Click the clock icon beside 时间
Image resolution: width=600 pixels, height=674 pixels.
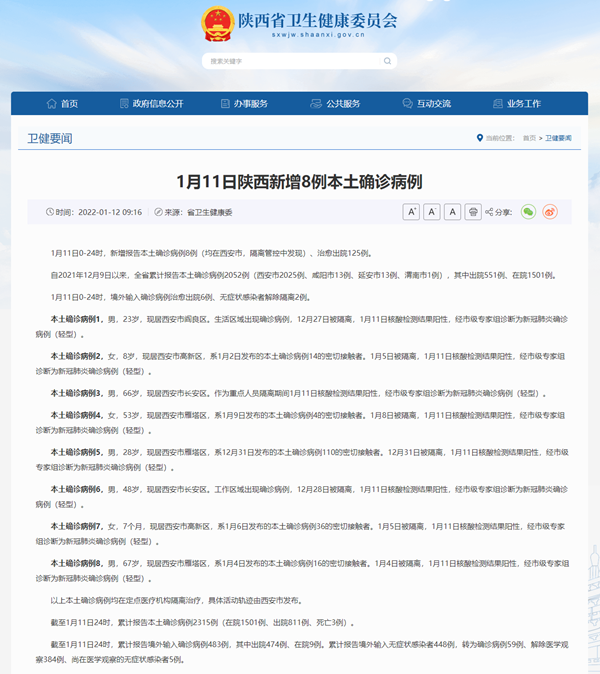50,212
